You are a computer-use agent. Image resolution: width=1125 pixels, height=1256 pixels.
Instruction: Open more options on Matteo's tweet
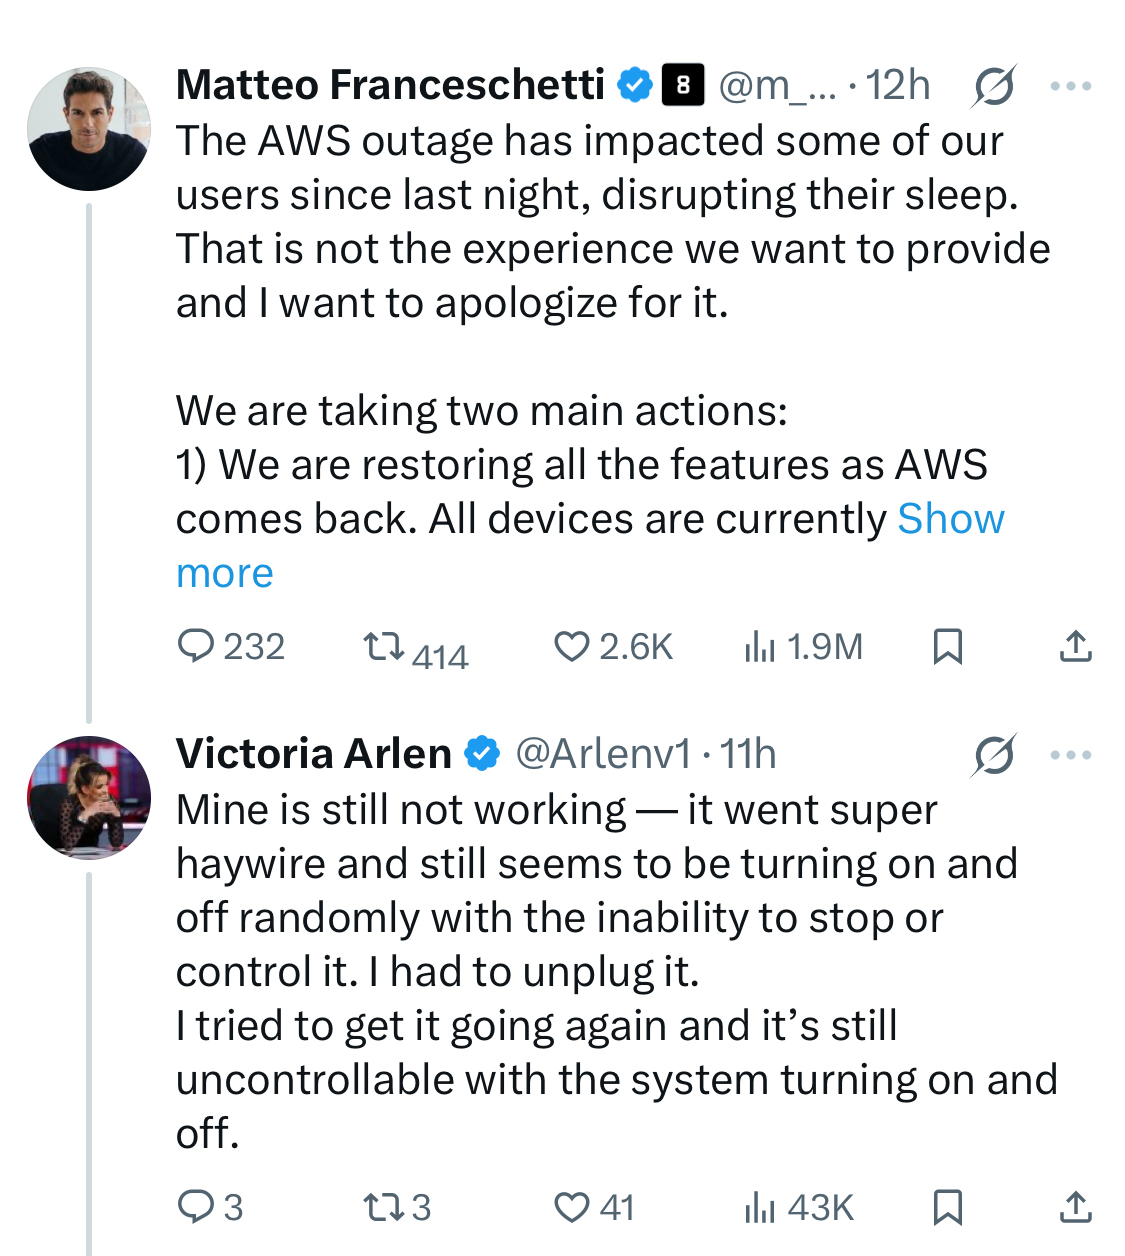click(1071, 87)
